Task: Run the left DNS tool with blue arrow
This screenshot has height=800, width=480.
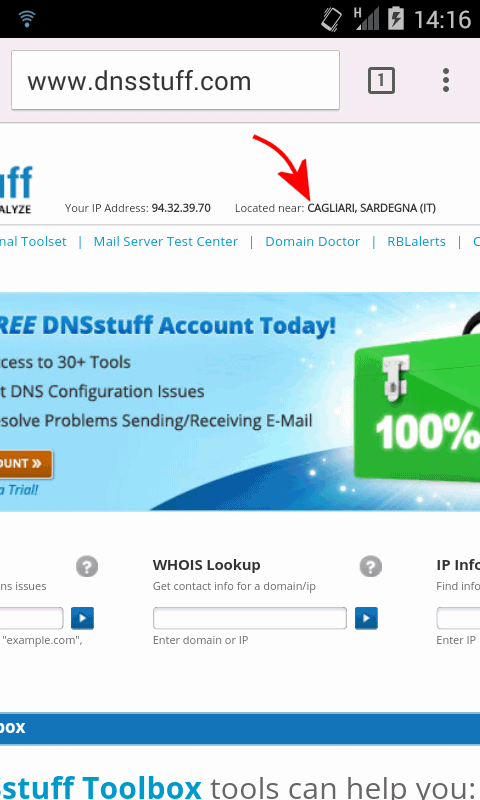Action: (x=82, y=618)
